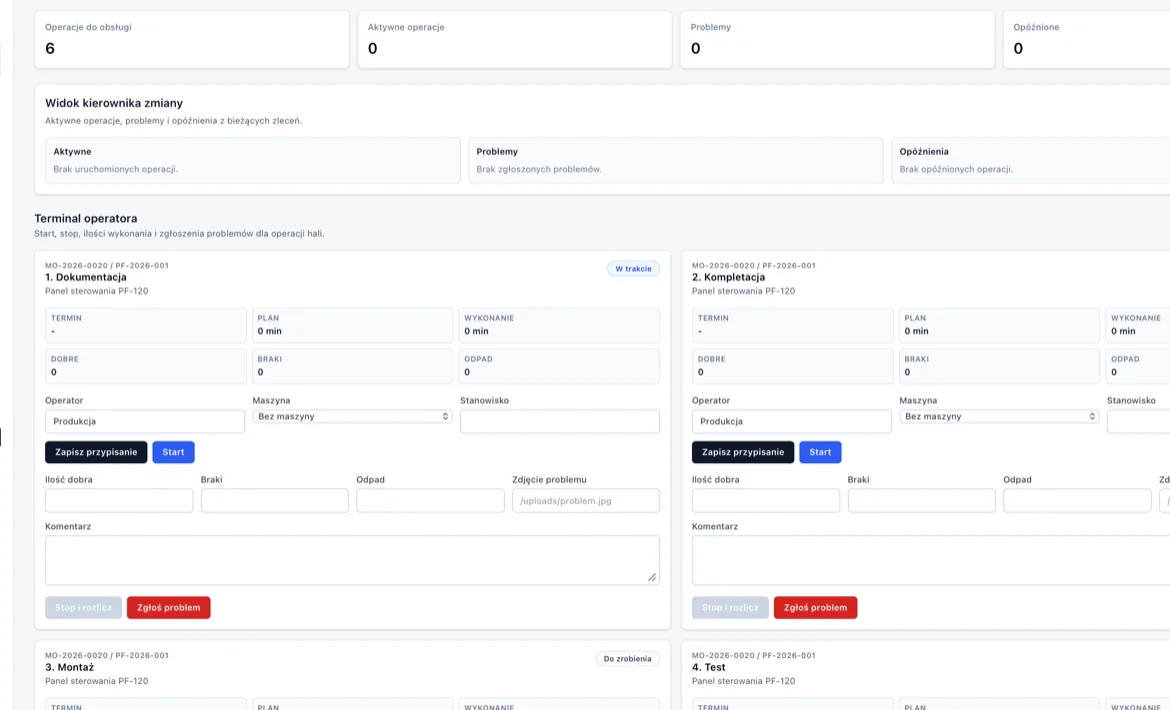Click 'Brak uruchomionych operacji.' text

pyautogui.click(x=116, y=169)
